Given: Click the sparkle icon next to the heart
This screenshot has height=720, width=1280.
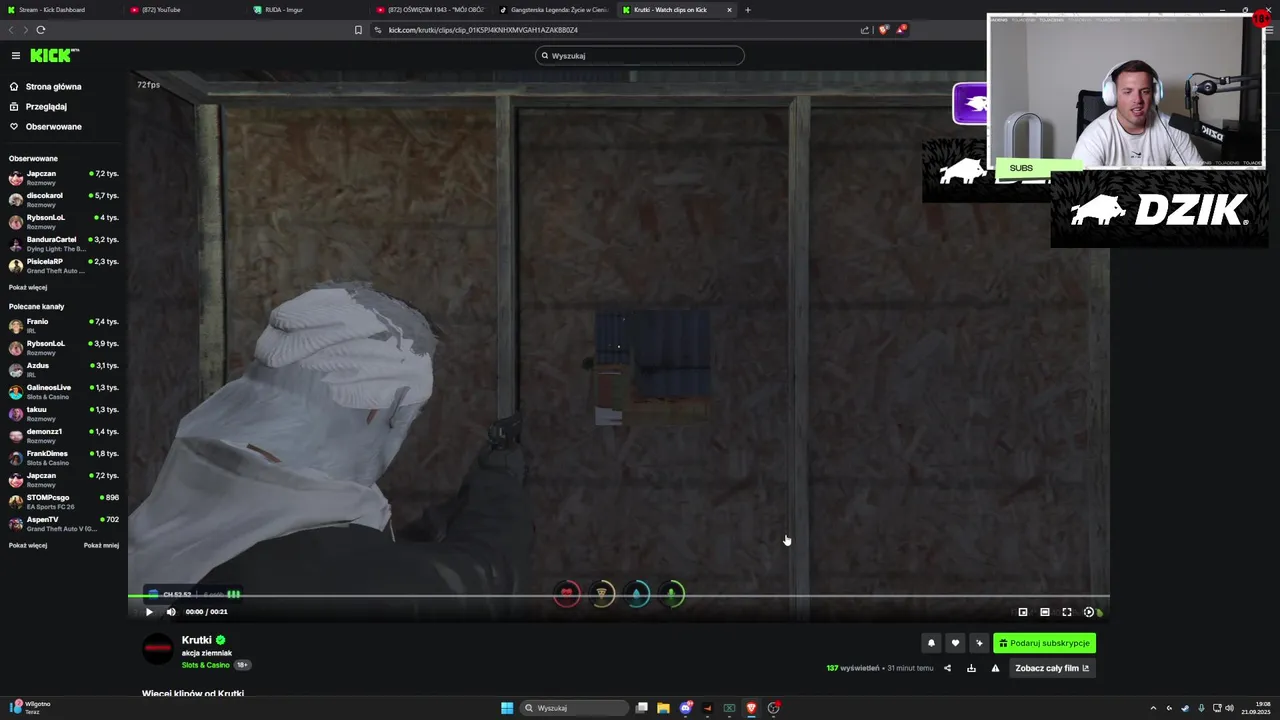Looking at the screenshot, I should tap(979, 643).
